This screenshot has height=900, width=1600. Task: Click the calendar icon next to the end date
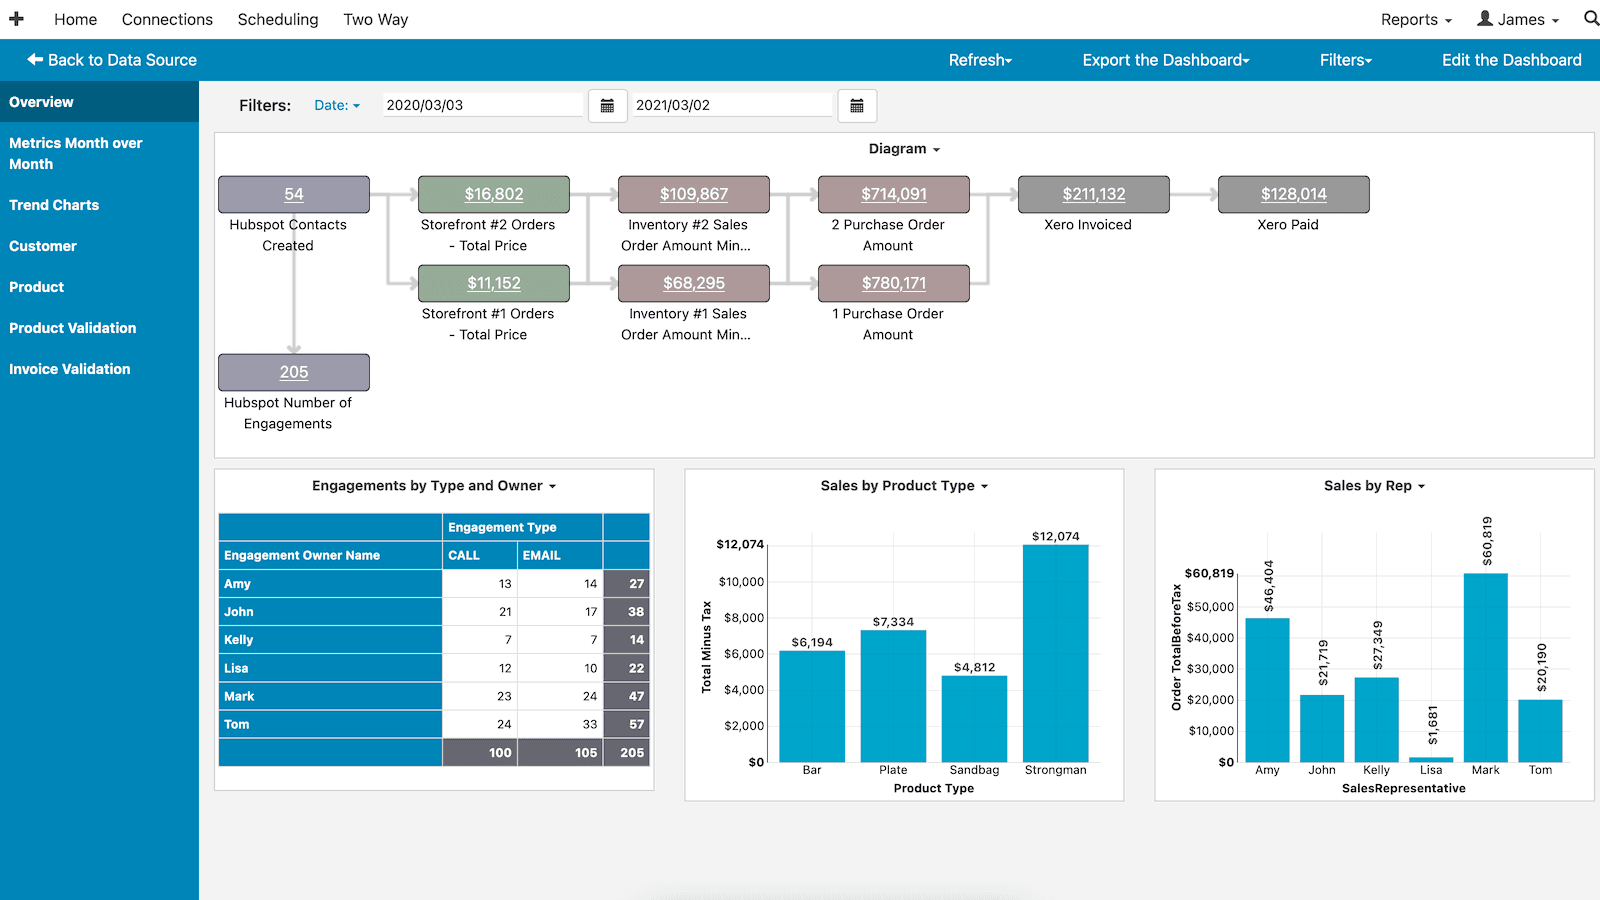coord(856,105)
